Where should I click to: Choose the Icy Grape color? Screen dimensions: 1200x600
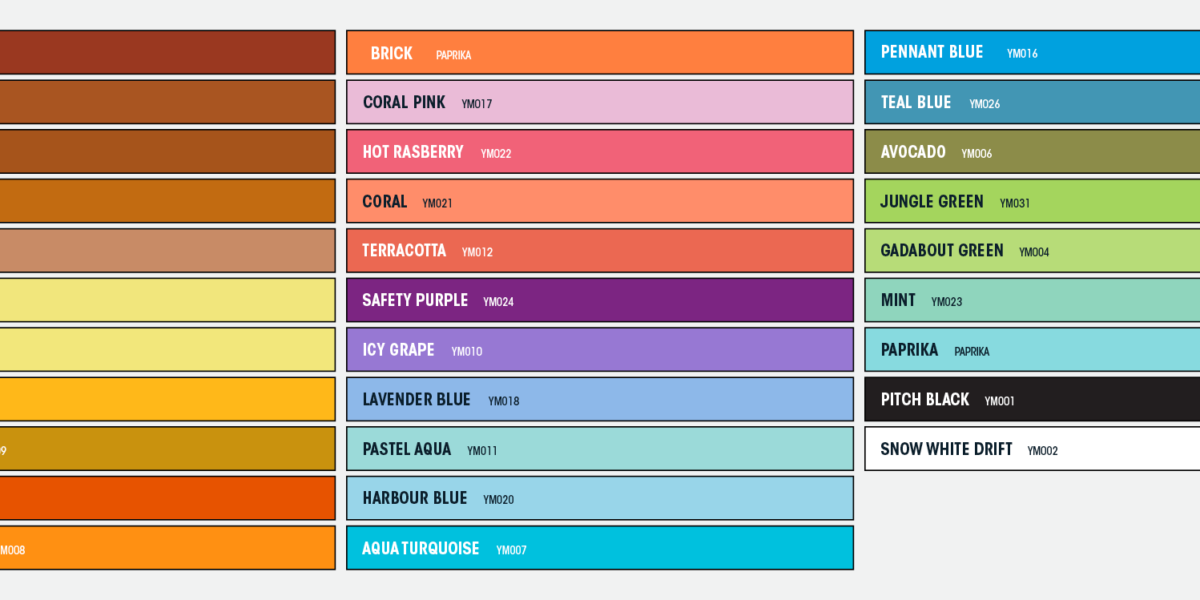pyautogui.click(x=600, y=350)
